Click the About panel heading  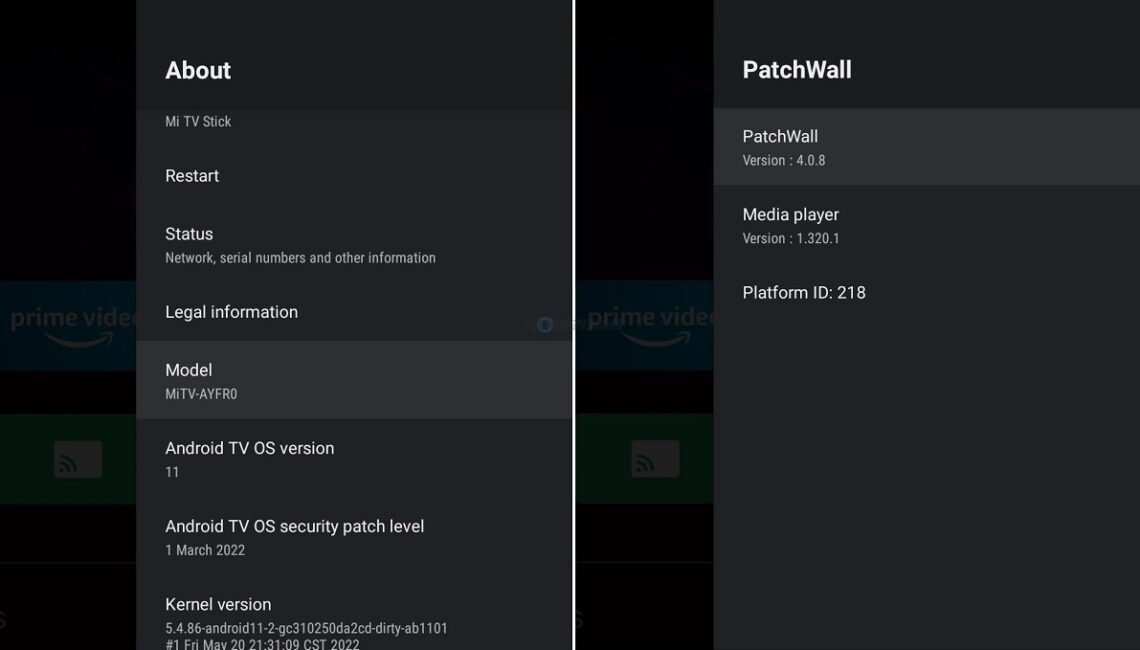tap(198, 70)
